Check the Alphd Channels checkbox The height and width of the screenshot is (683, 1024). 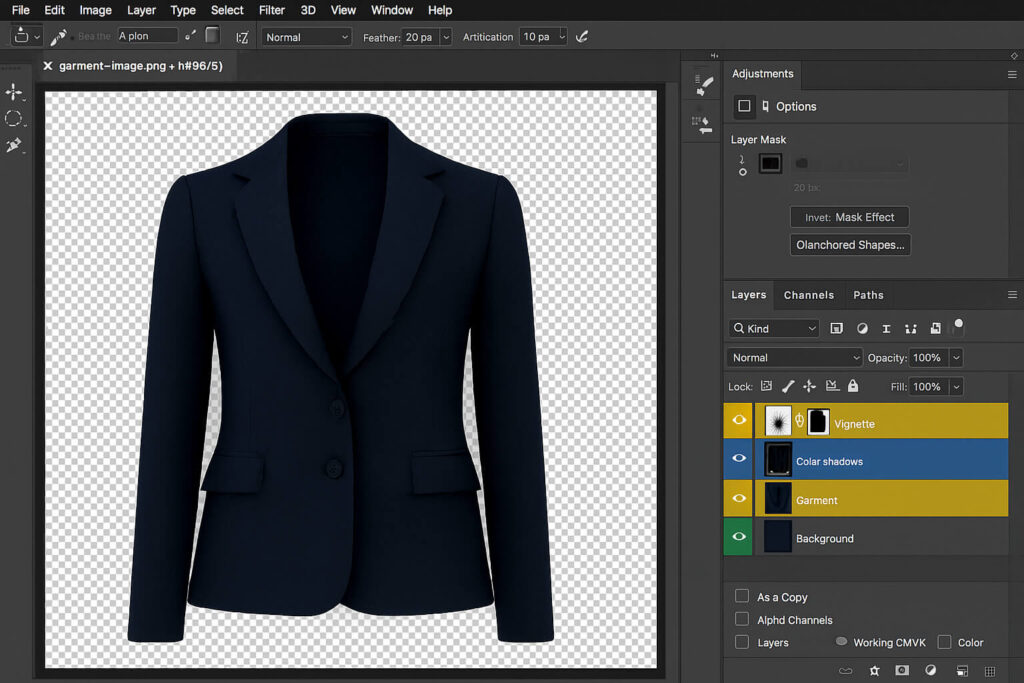click(x=742, y=619)
